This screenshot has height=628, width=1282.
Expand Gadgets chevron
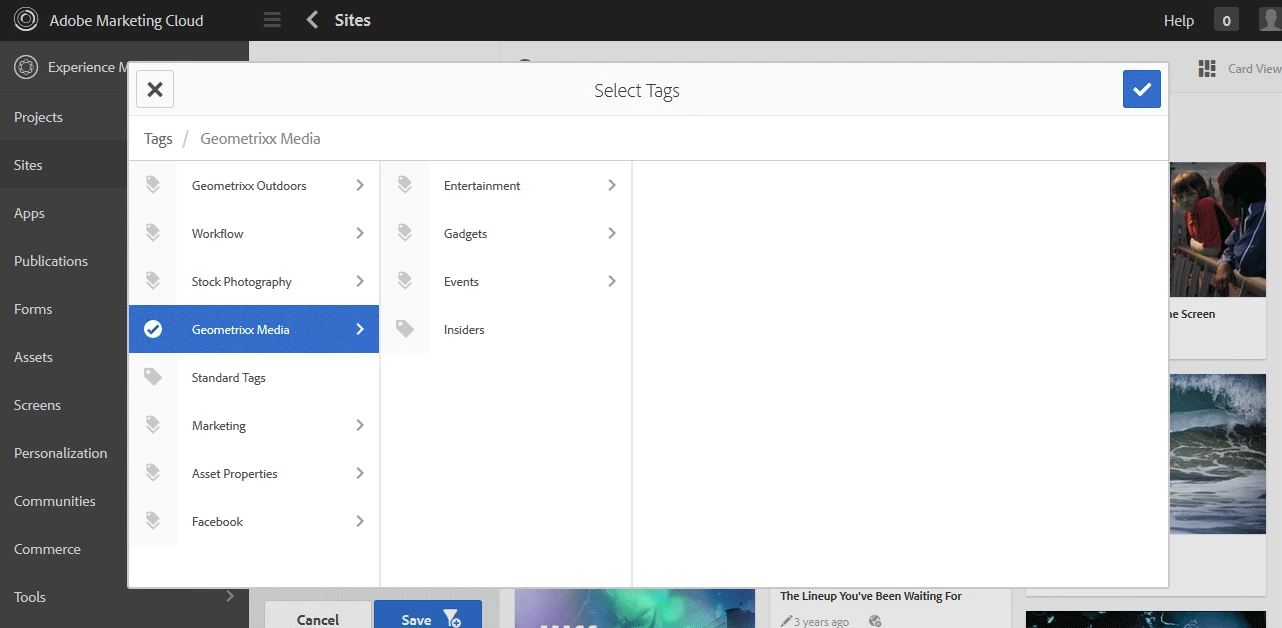click(612, 233)
